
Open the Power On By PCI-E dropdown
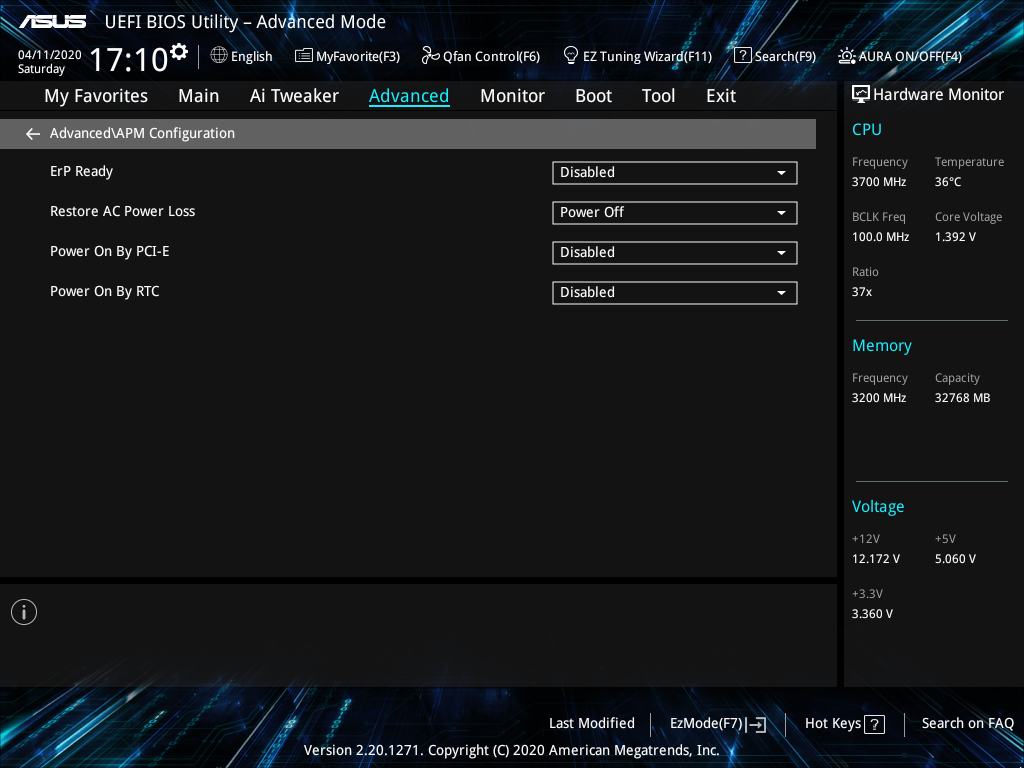pyautogui.click(x=675, y=253)
